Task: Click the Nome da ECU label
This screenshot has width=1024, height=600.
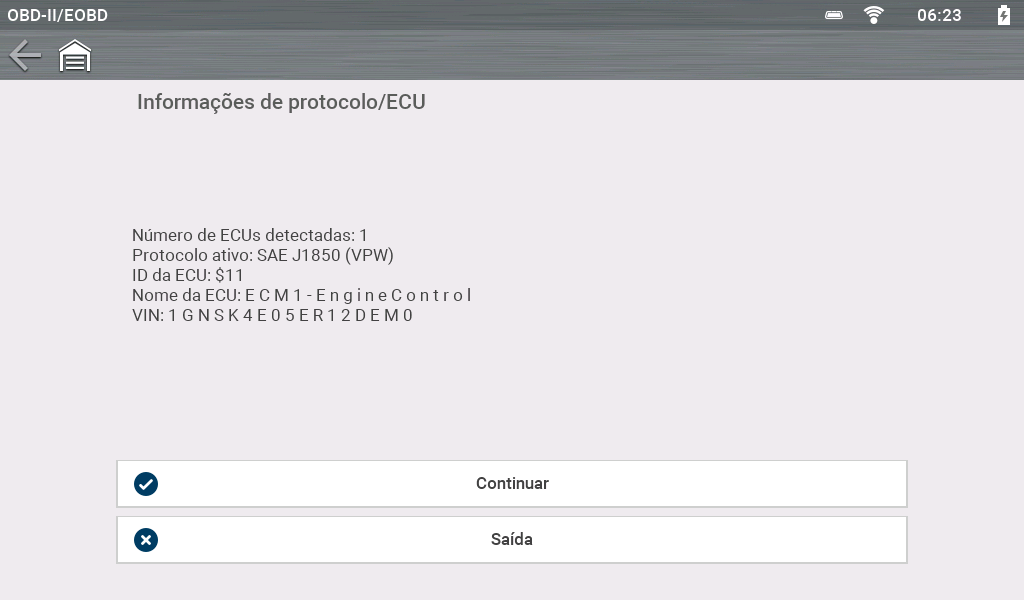Action: click(x=186, y=295)
